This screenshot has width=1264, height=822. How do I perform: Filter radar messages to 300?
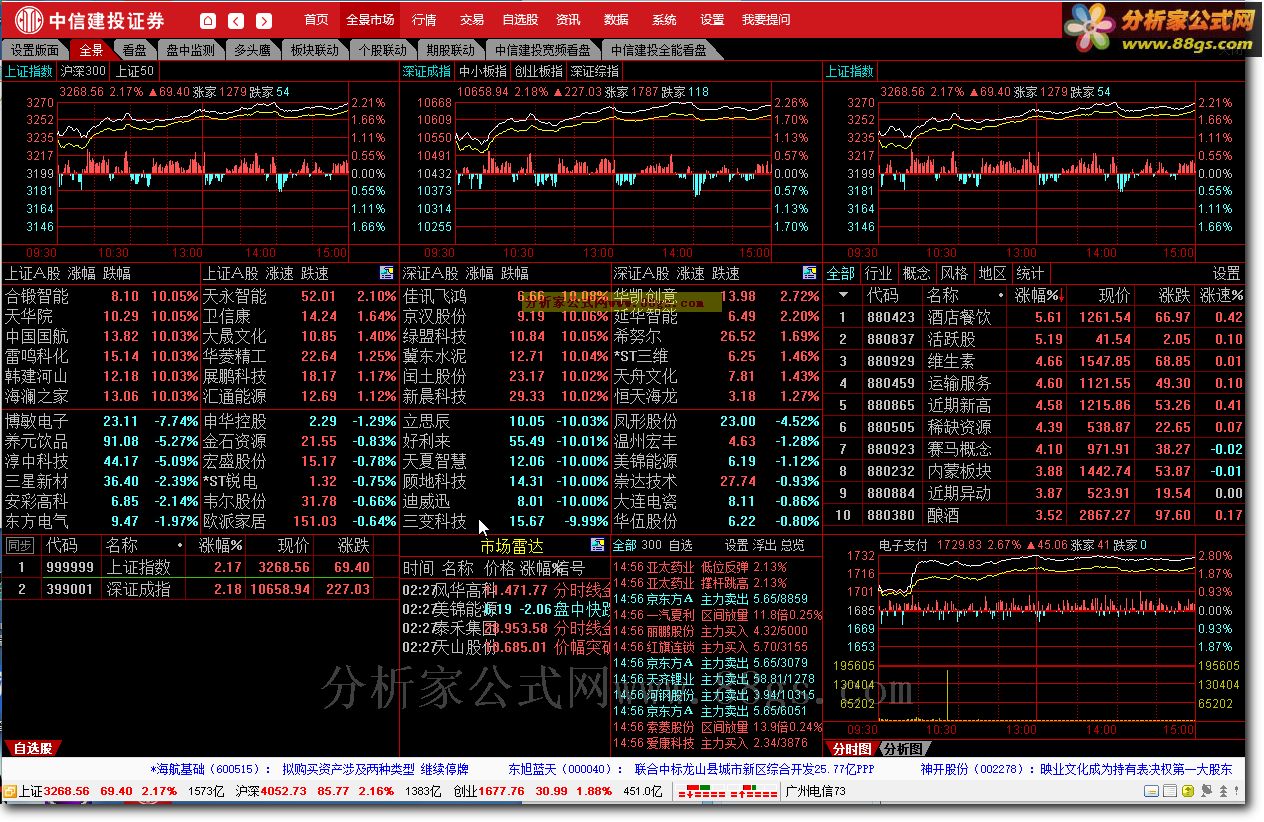(x=651, y=545)
